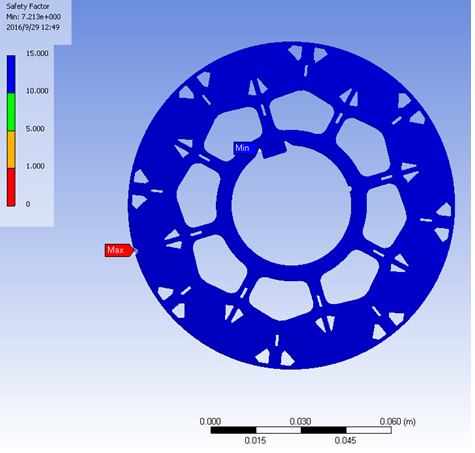Select the green legend color band
Viewport: 475px width, 453px height.
[11, 112]
